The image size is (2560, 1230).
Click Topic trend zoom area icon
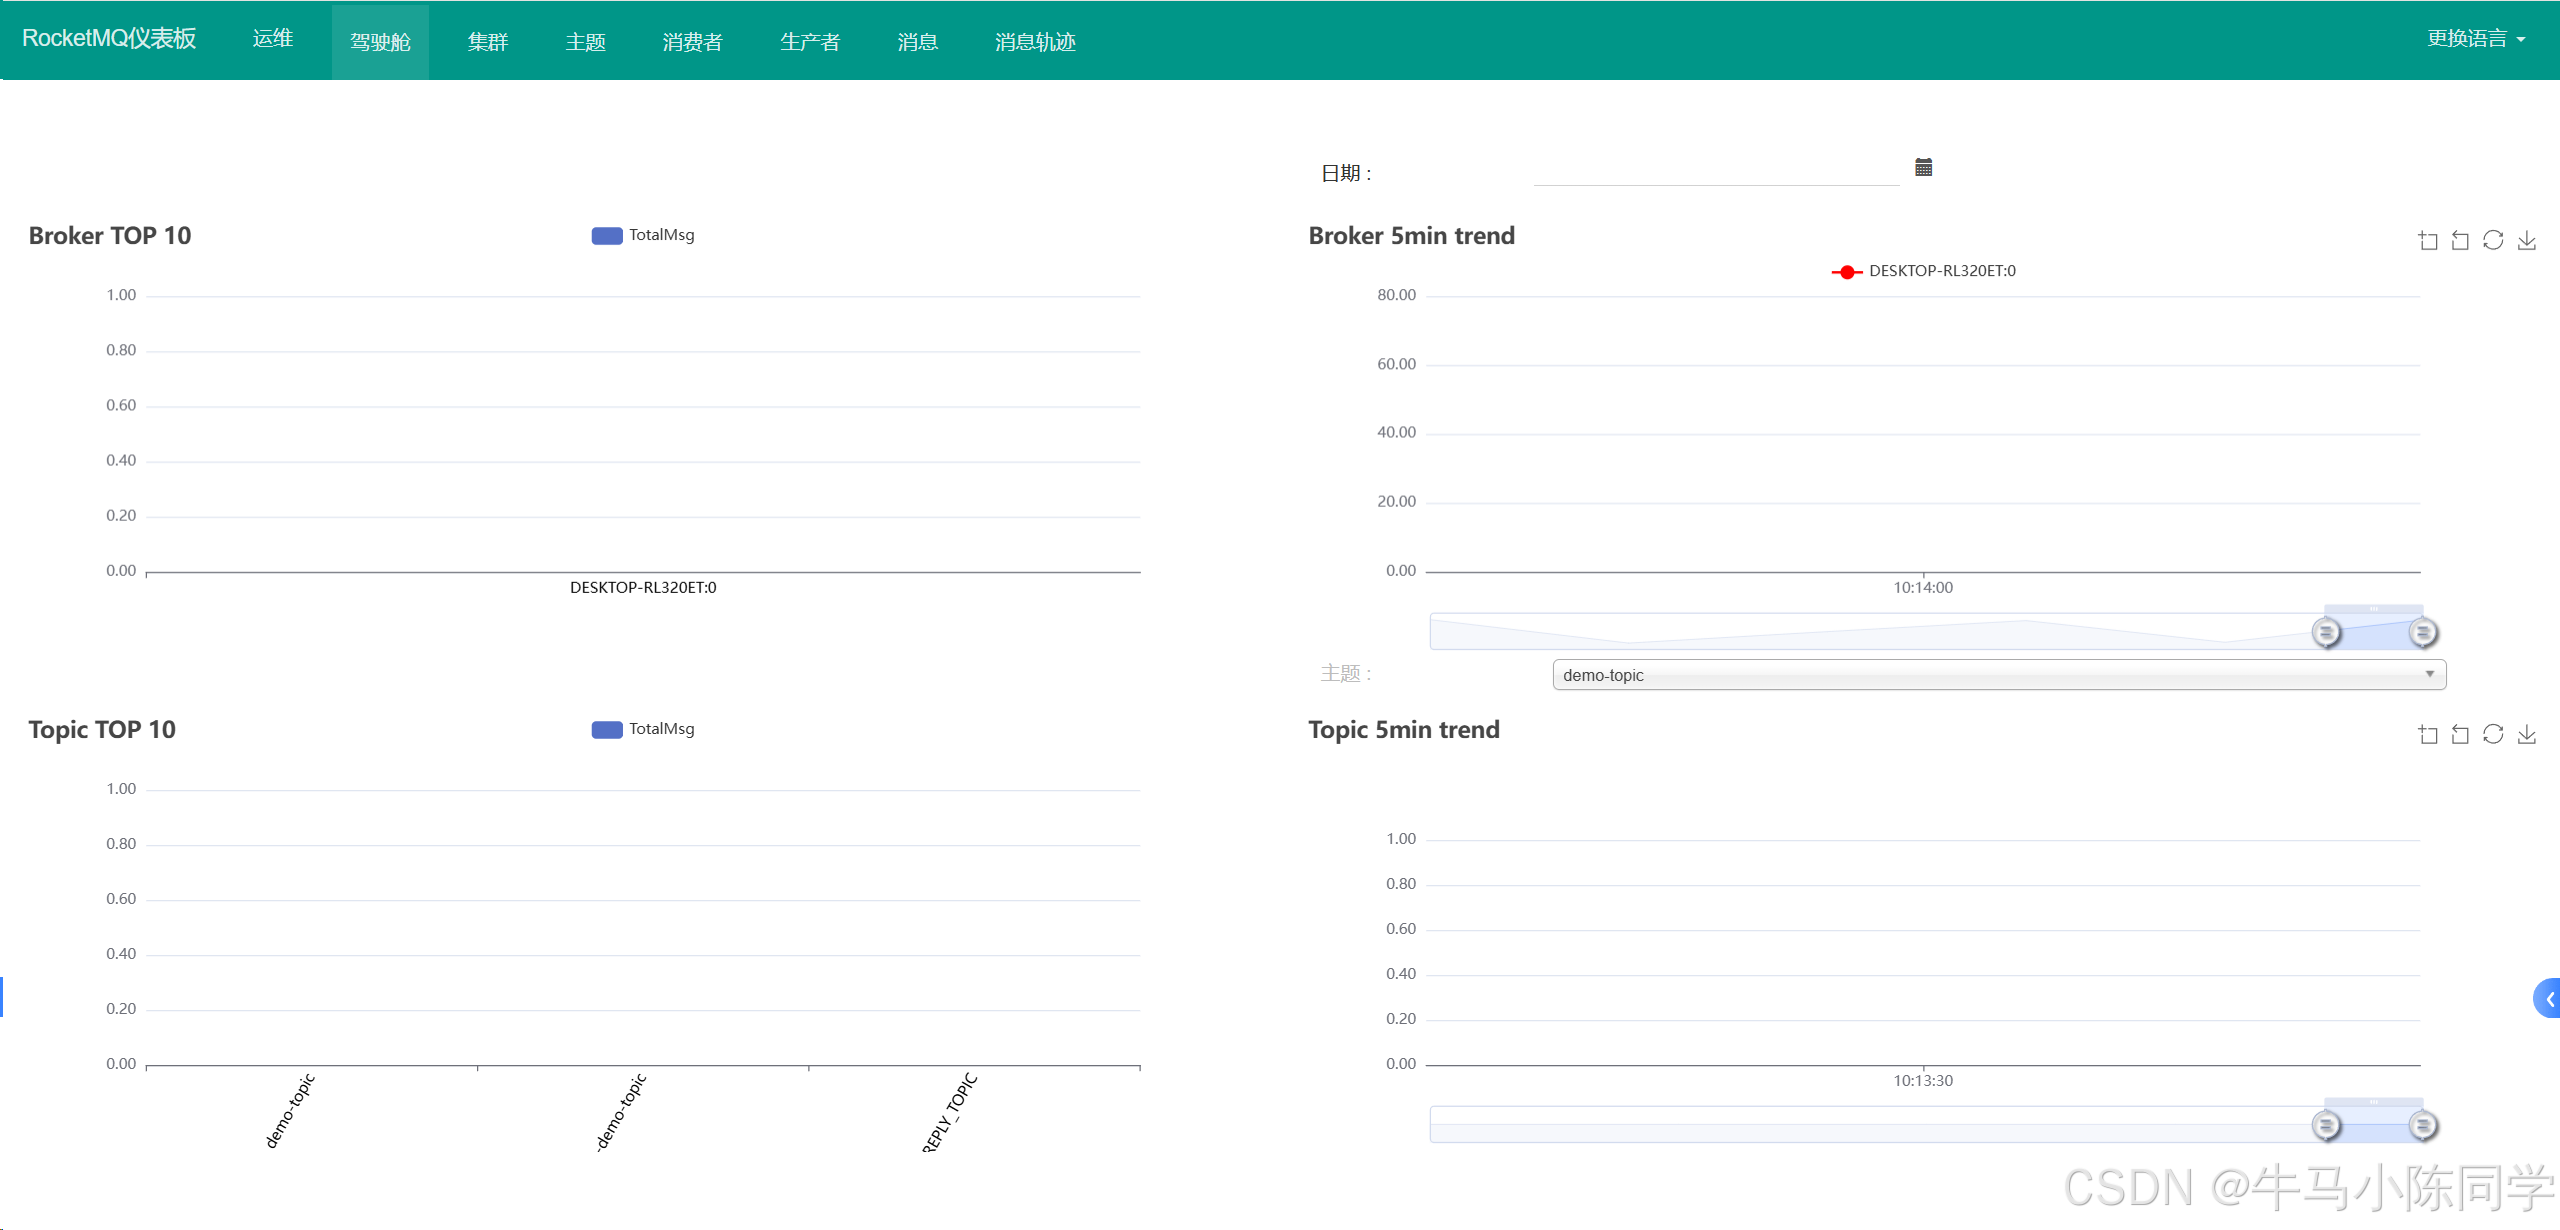pos(2428,734)
